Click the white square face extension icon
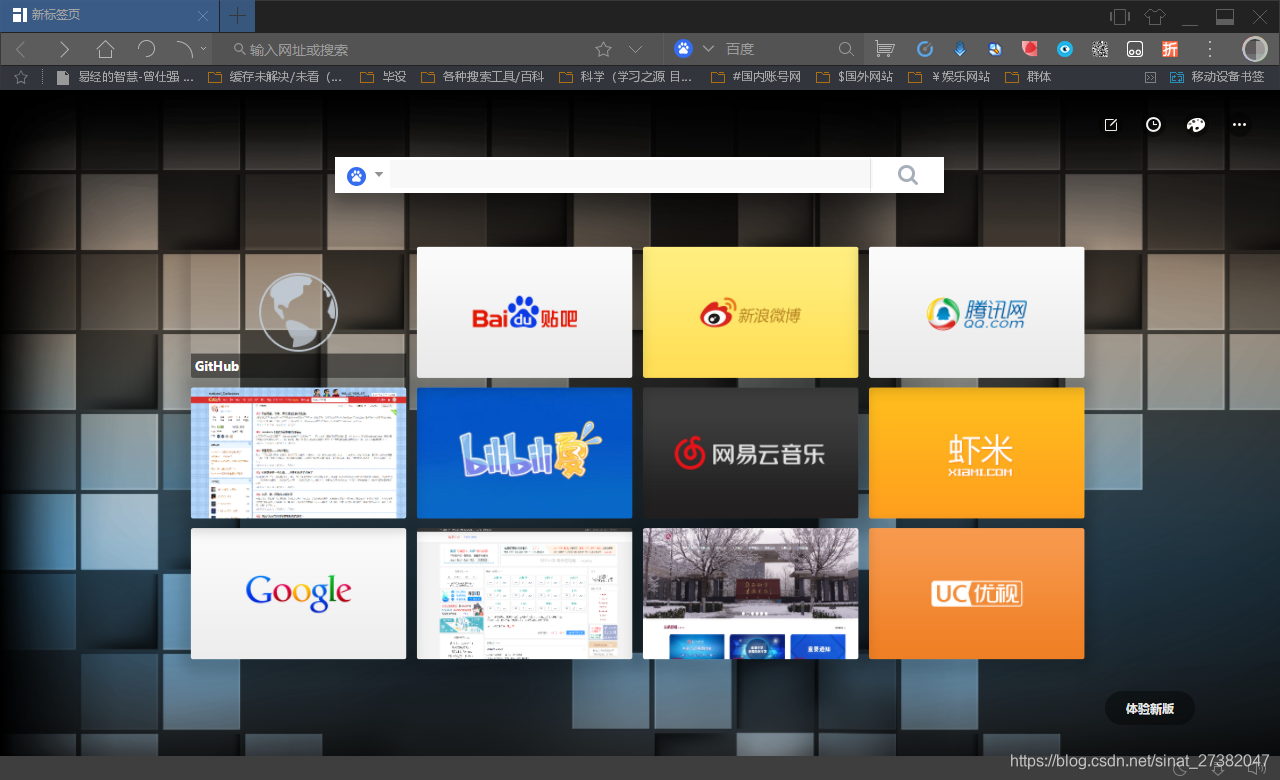This screenshot has height=780, width=1280. [x=1135, y=49]
